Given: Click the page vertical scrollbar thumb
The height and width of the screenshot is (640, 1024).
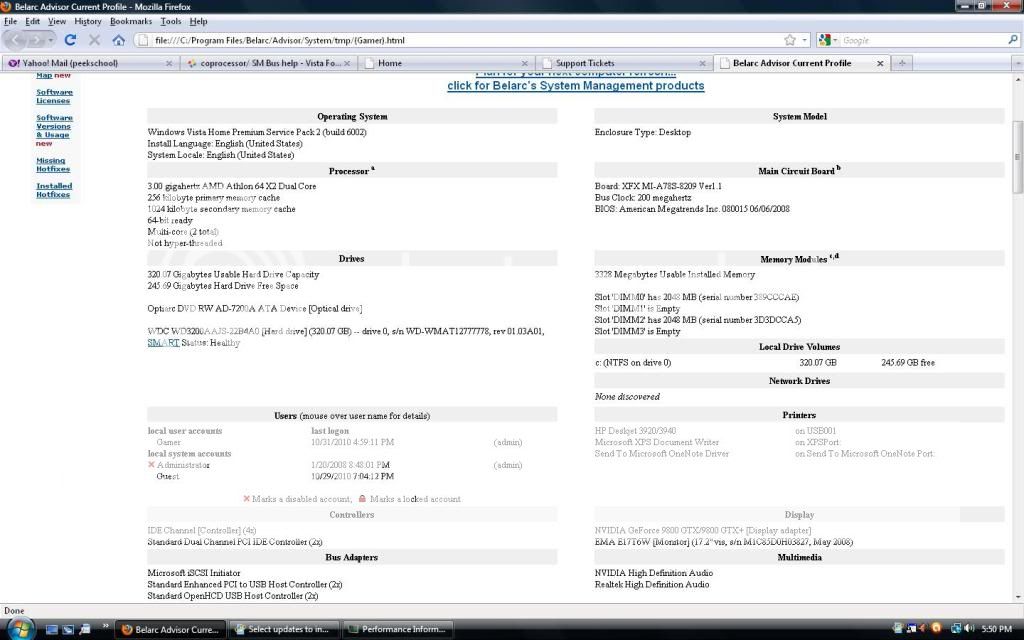Looking at the screenshot, I should coord(1017,157).
